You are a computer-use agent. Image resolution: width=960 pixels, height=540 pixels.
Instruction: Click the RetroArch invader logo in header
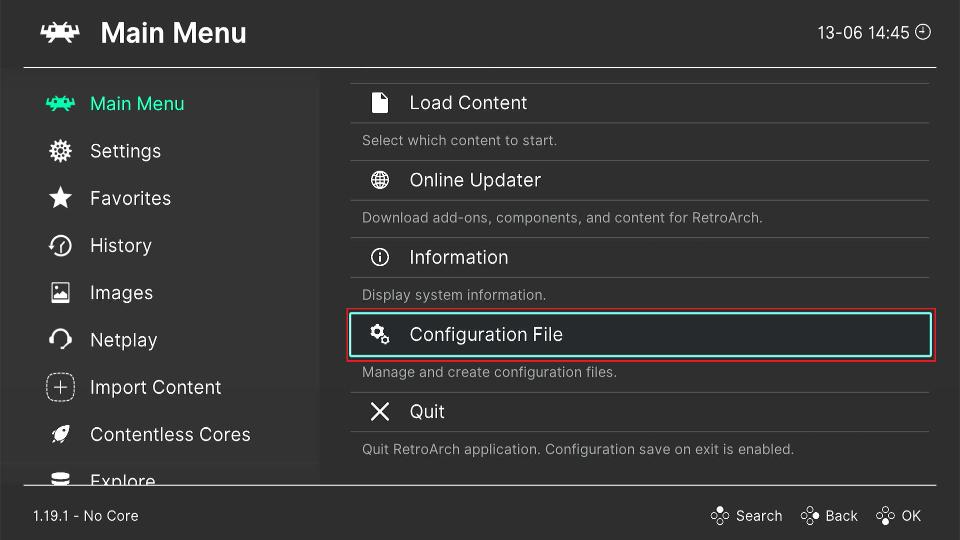coord(60,32)
